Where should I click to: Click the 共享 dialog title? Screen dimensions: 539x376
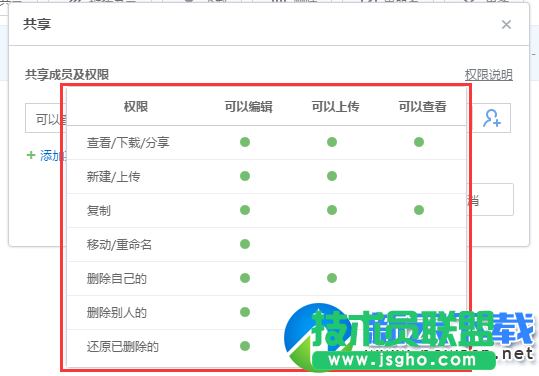click(37, 24)
